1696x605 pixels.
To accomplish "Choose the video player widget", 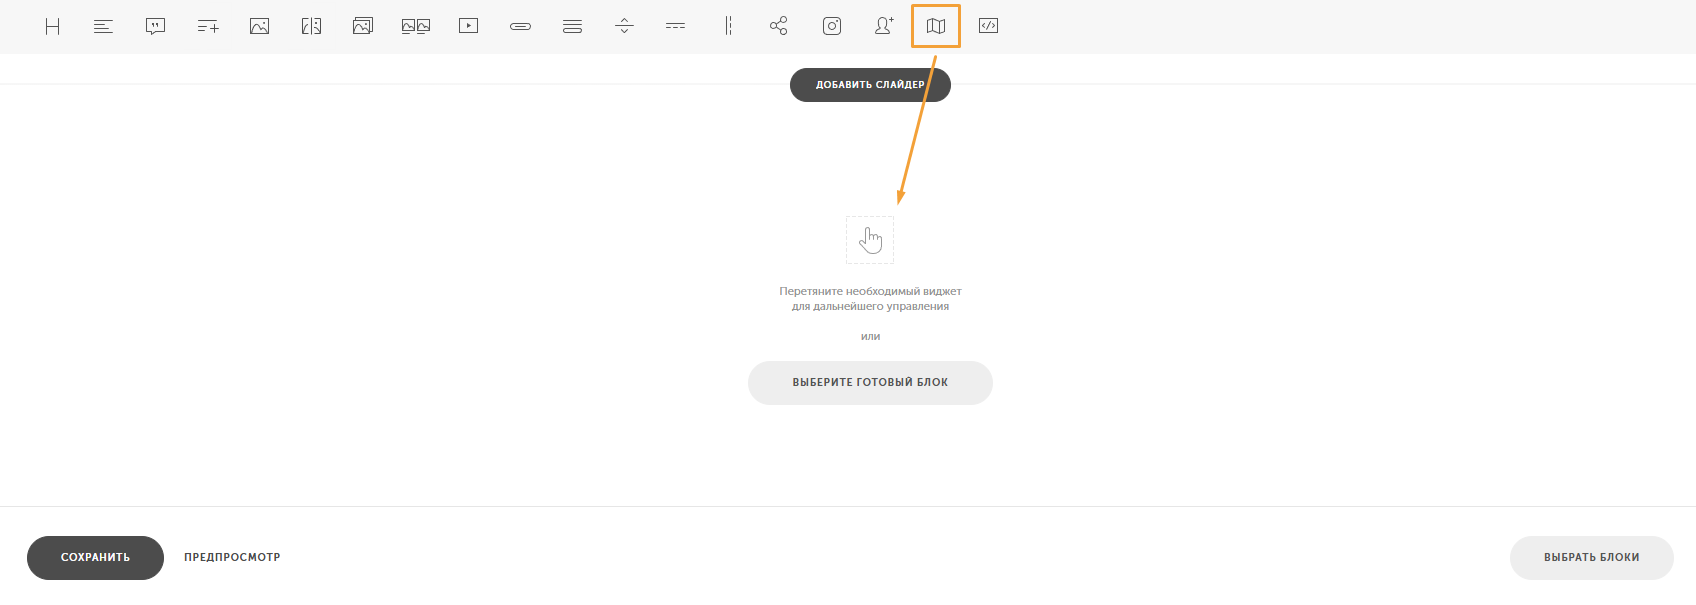I will coord(468,26).
